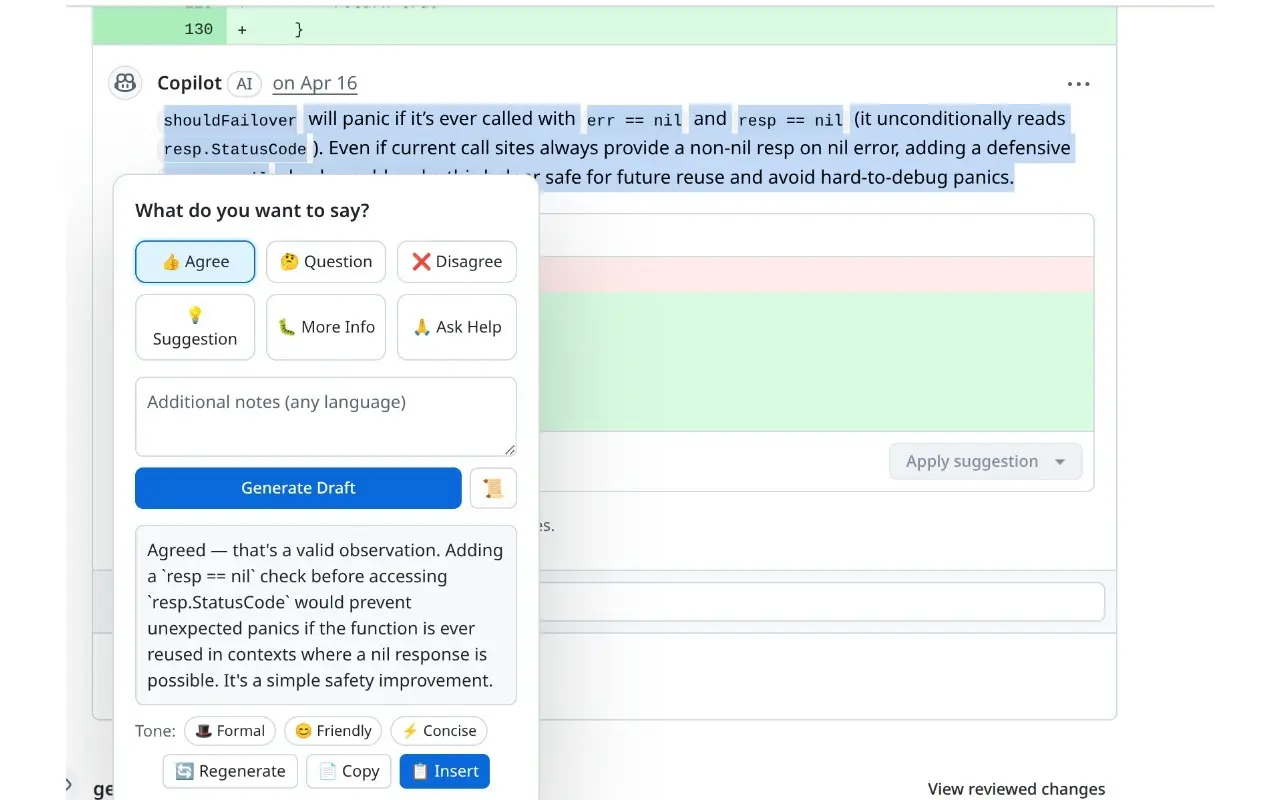Click the Copilot author name
The width and height of the screenshot is (1280, 800).
(189, 83)
